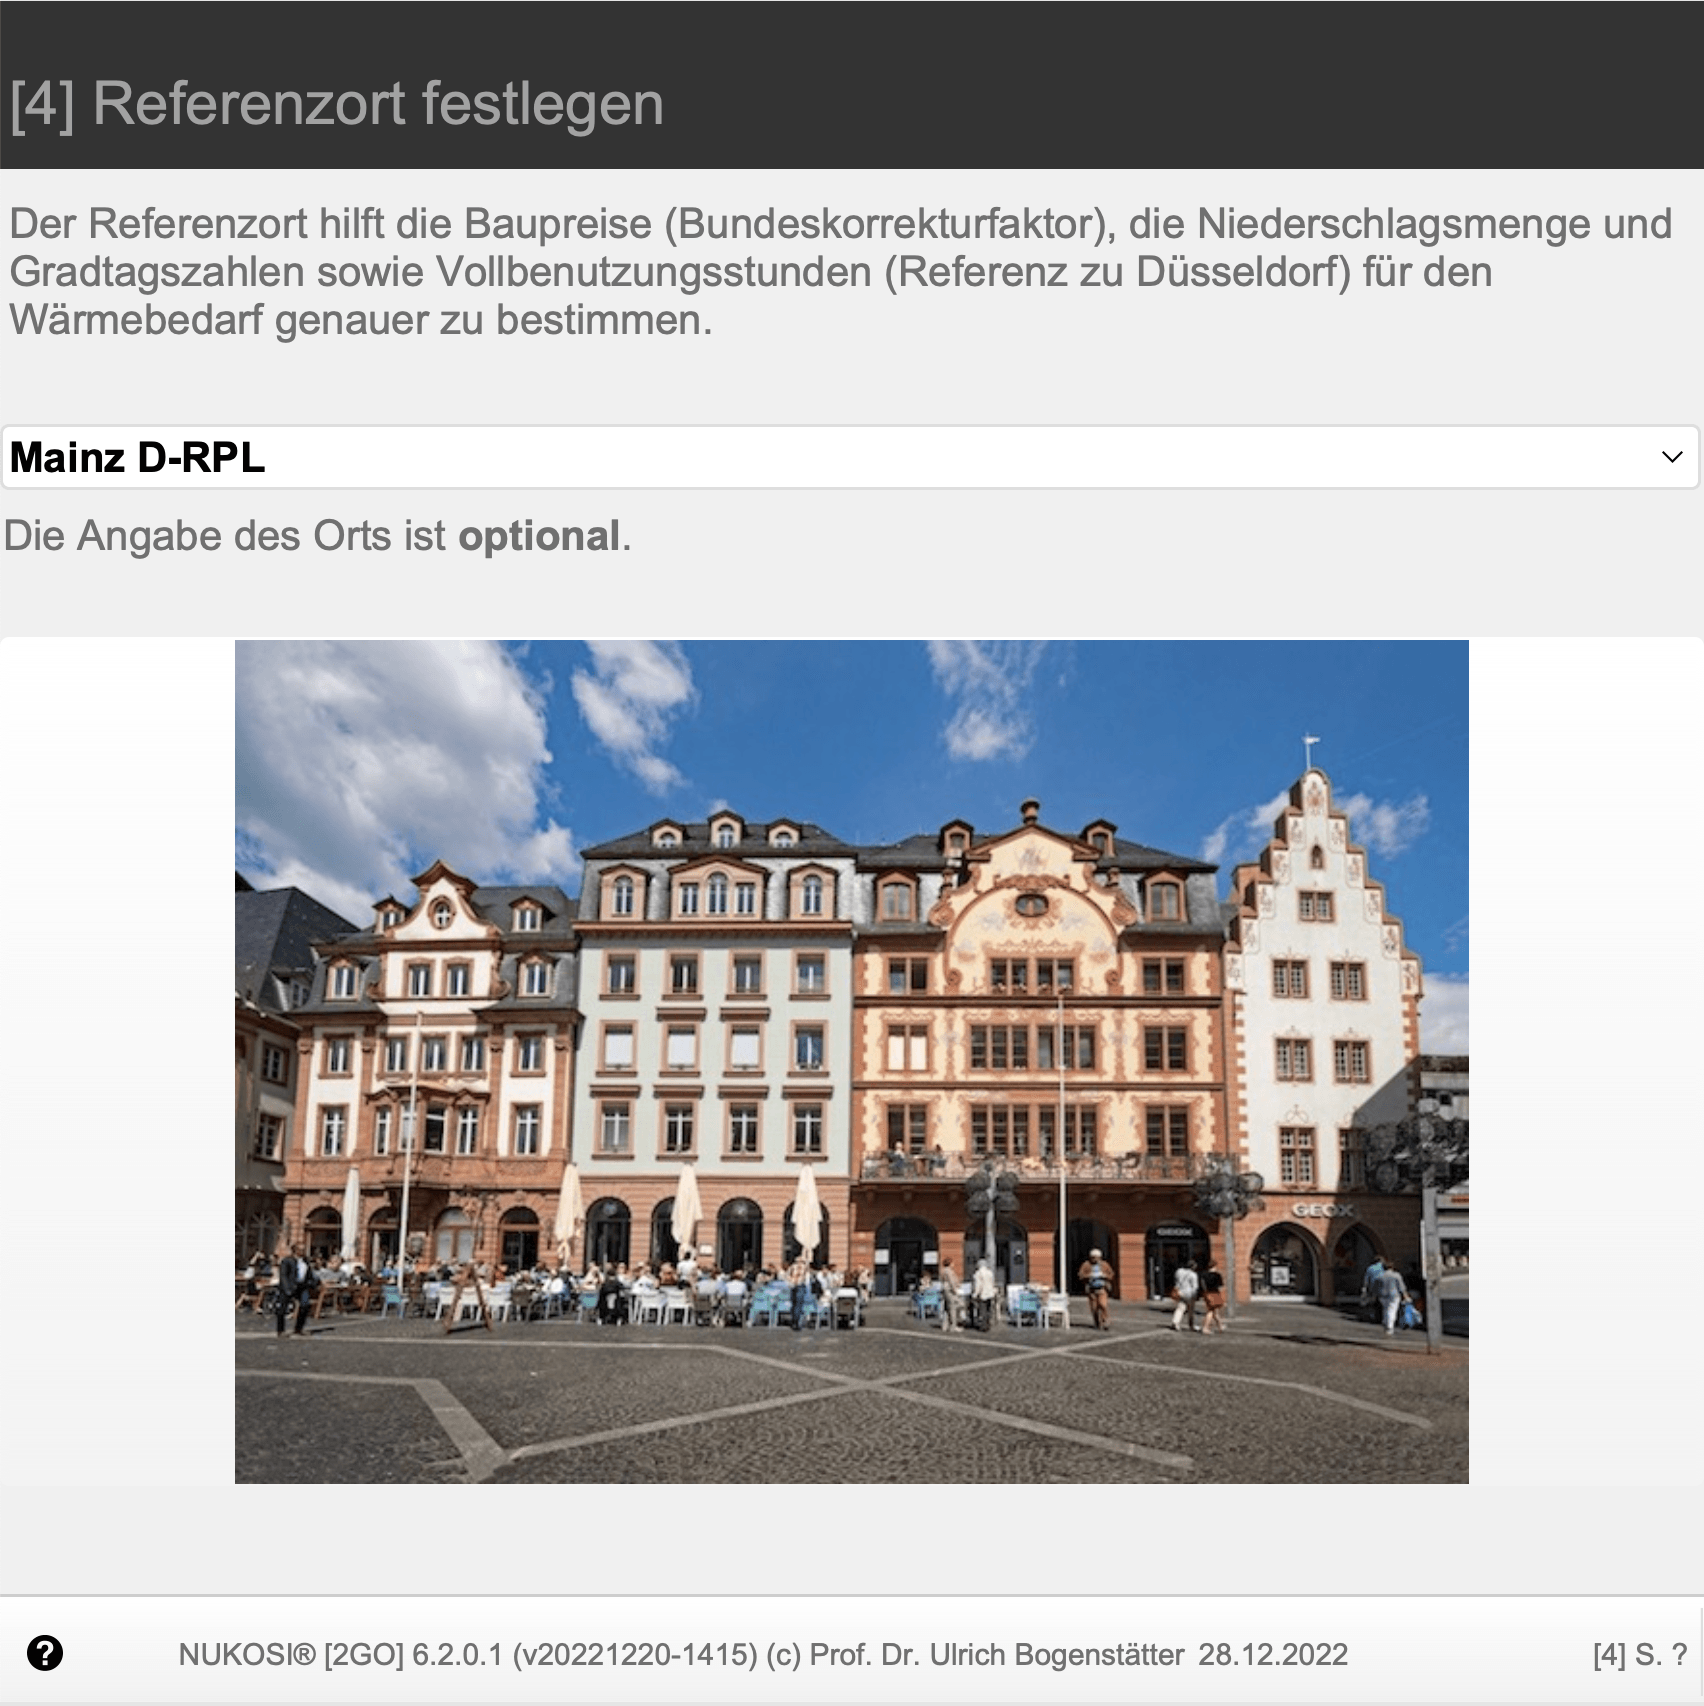Click 'Prof. Dr. Ulrich Bogenstätter' copyright text
Image resolution: width=1704 pixels, height=1706 pixels.
996,1655
